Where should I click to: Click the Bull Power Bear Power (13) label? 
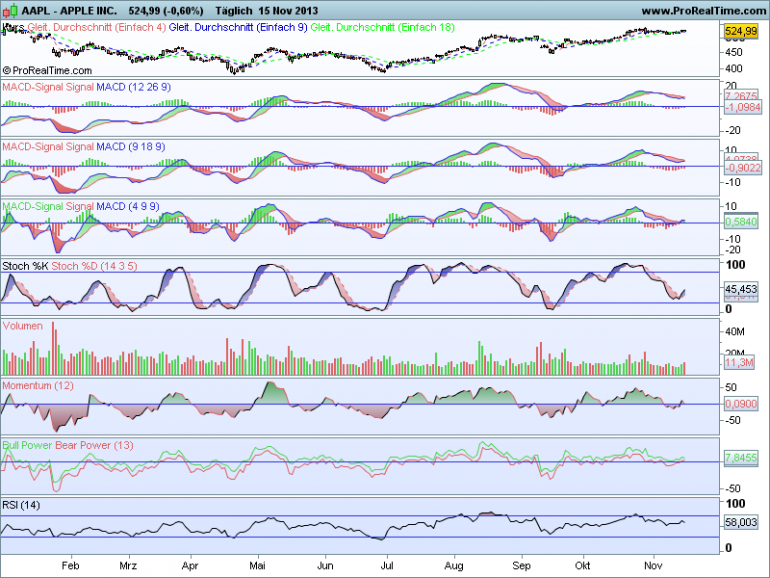(68, 445)
